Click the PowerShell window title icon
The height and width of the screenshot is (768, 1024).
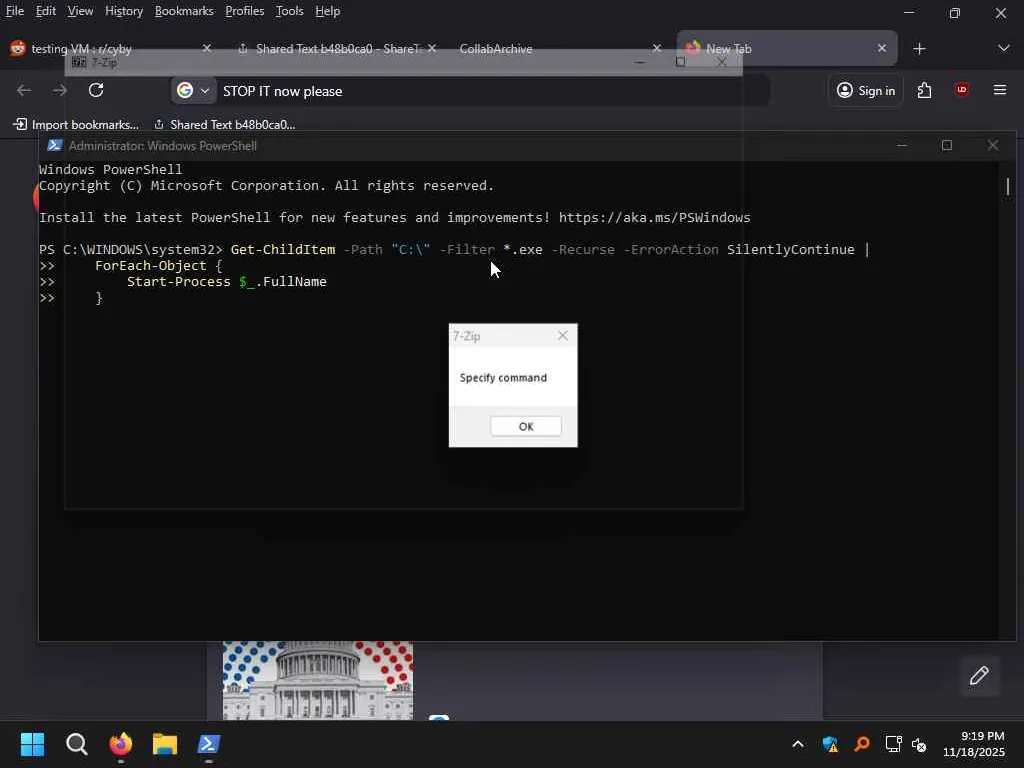coord(55,146)
